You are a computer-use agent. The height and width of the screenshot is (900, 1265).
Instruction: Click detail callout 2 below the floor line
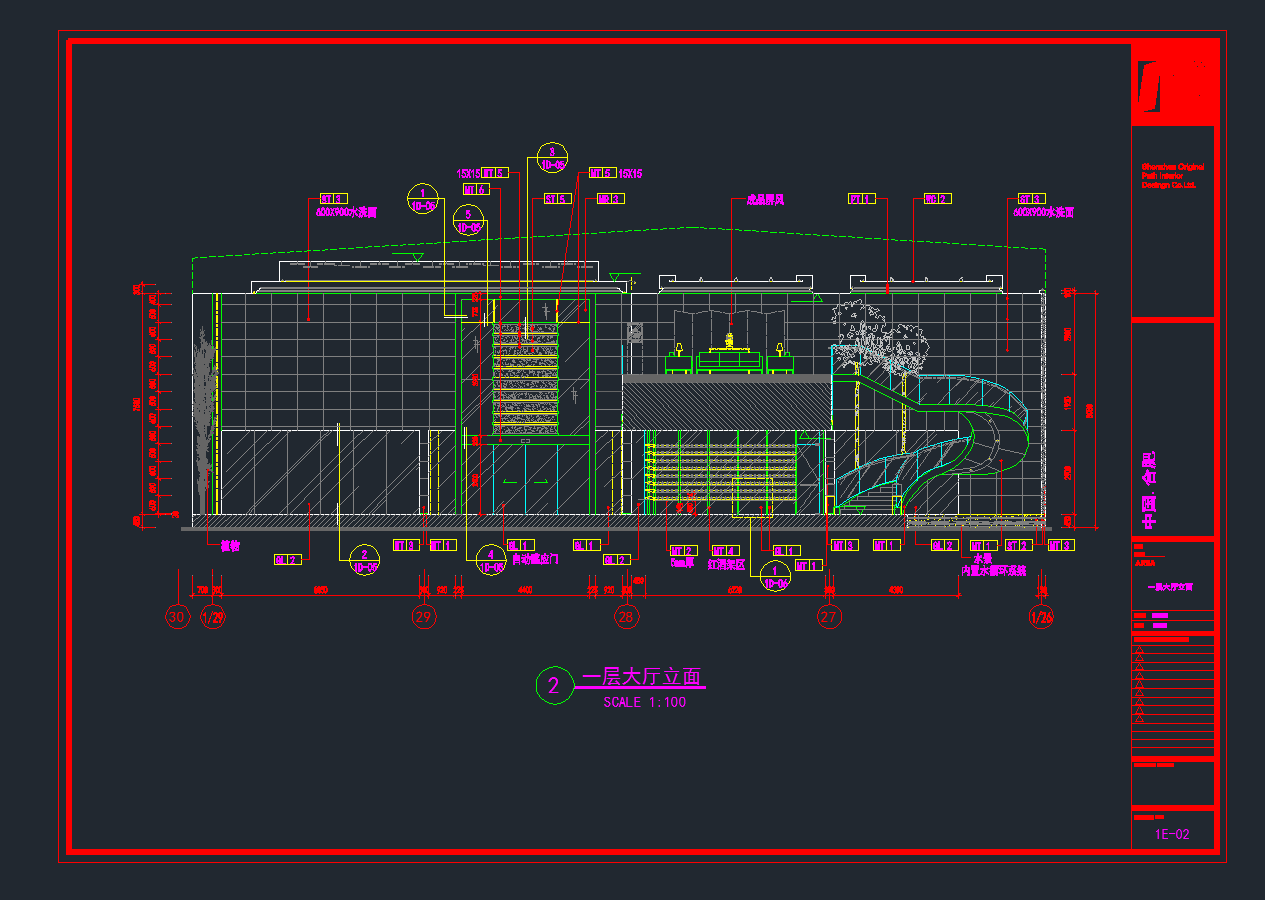(x=365, y=560)
